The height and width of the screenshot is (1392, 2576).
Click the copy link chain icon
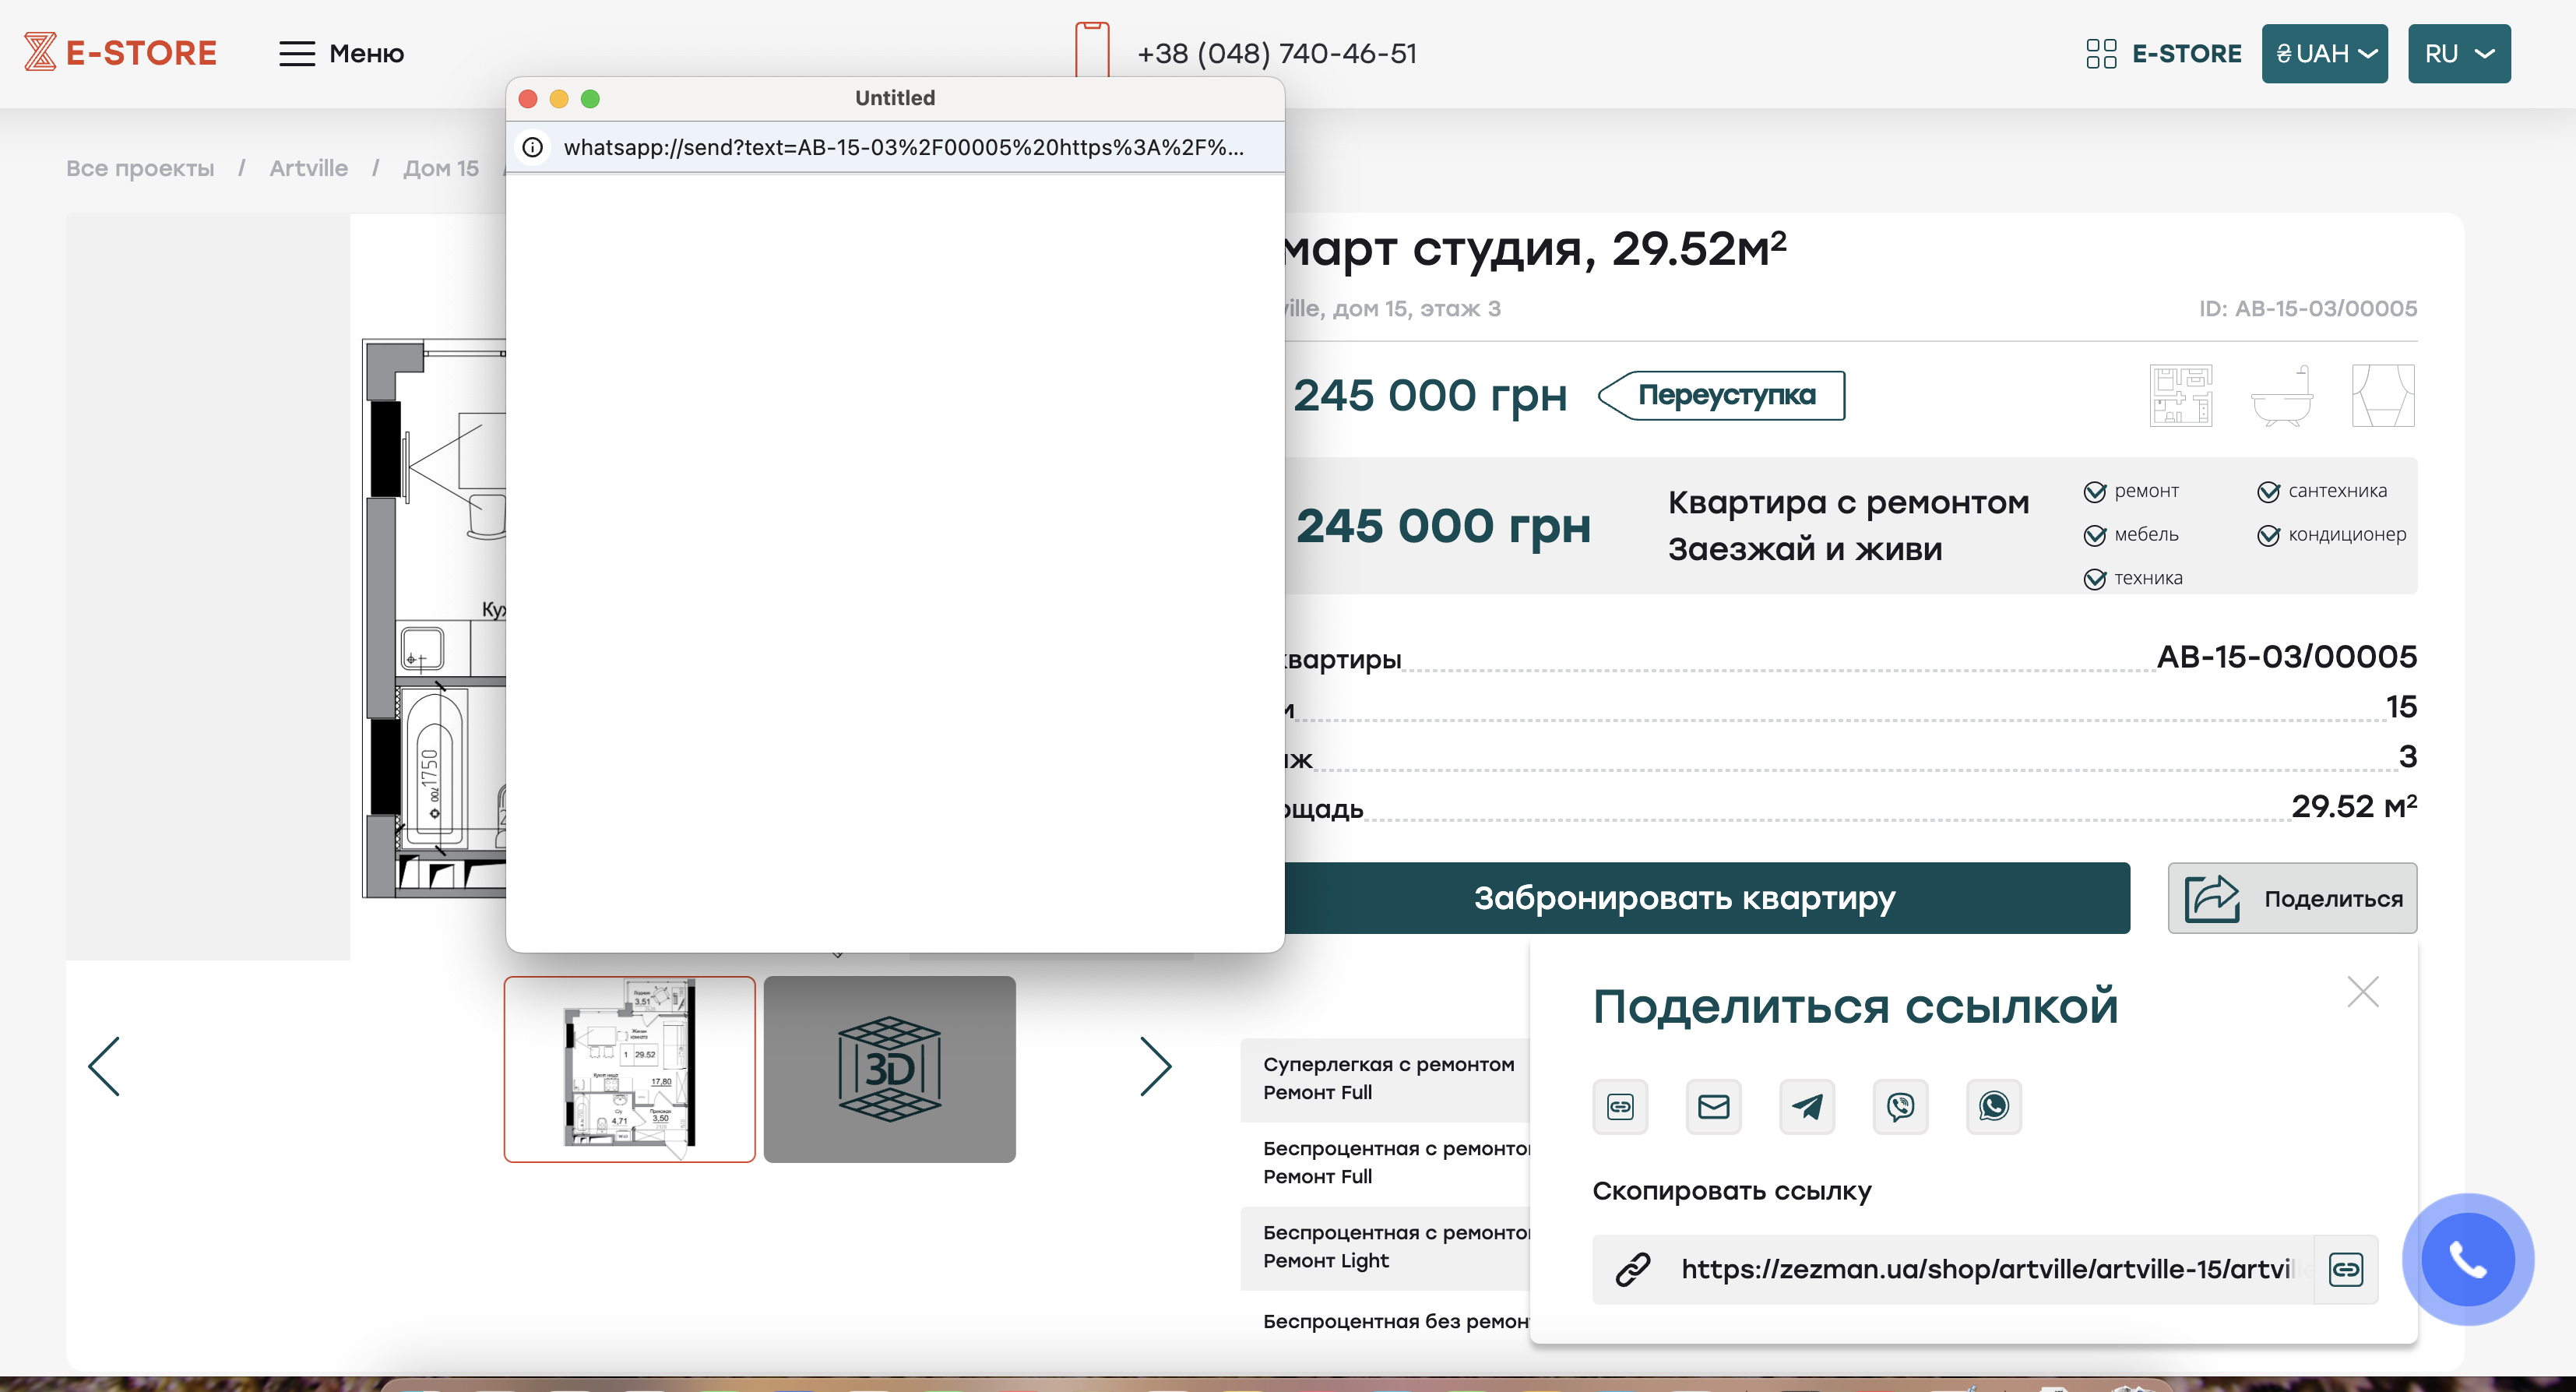click(x=1620, y=1106)
